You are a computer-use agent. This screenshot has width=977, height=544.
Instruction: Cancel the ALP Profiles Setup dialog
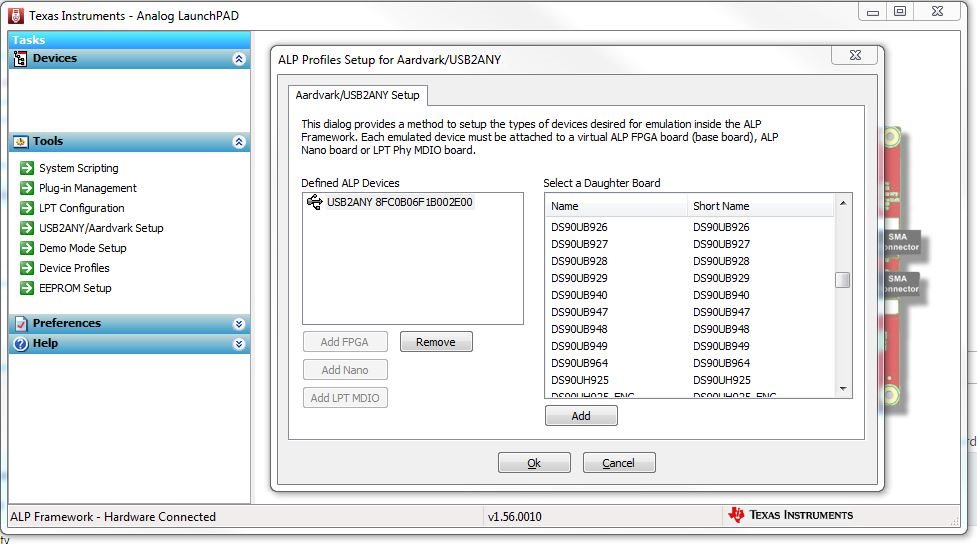click(x=619, y=463)
